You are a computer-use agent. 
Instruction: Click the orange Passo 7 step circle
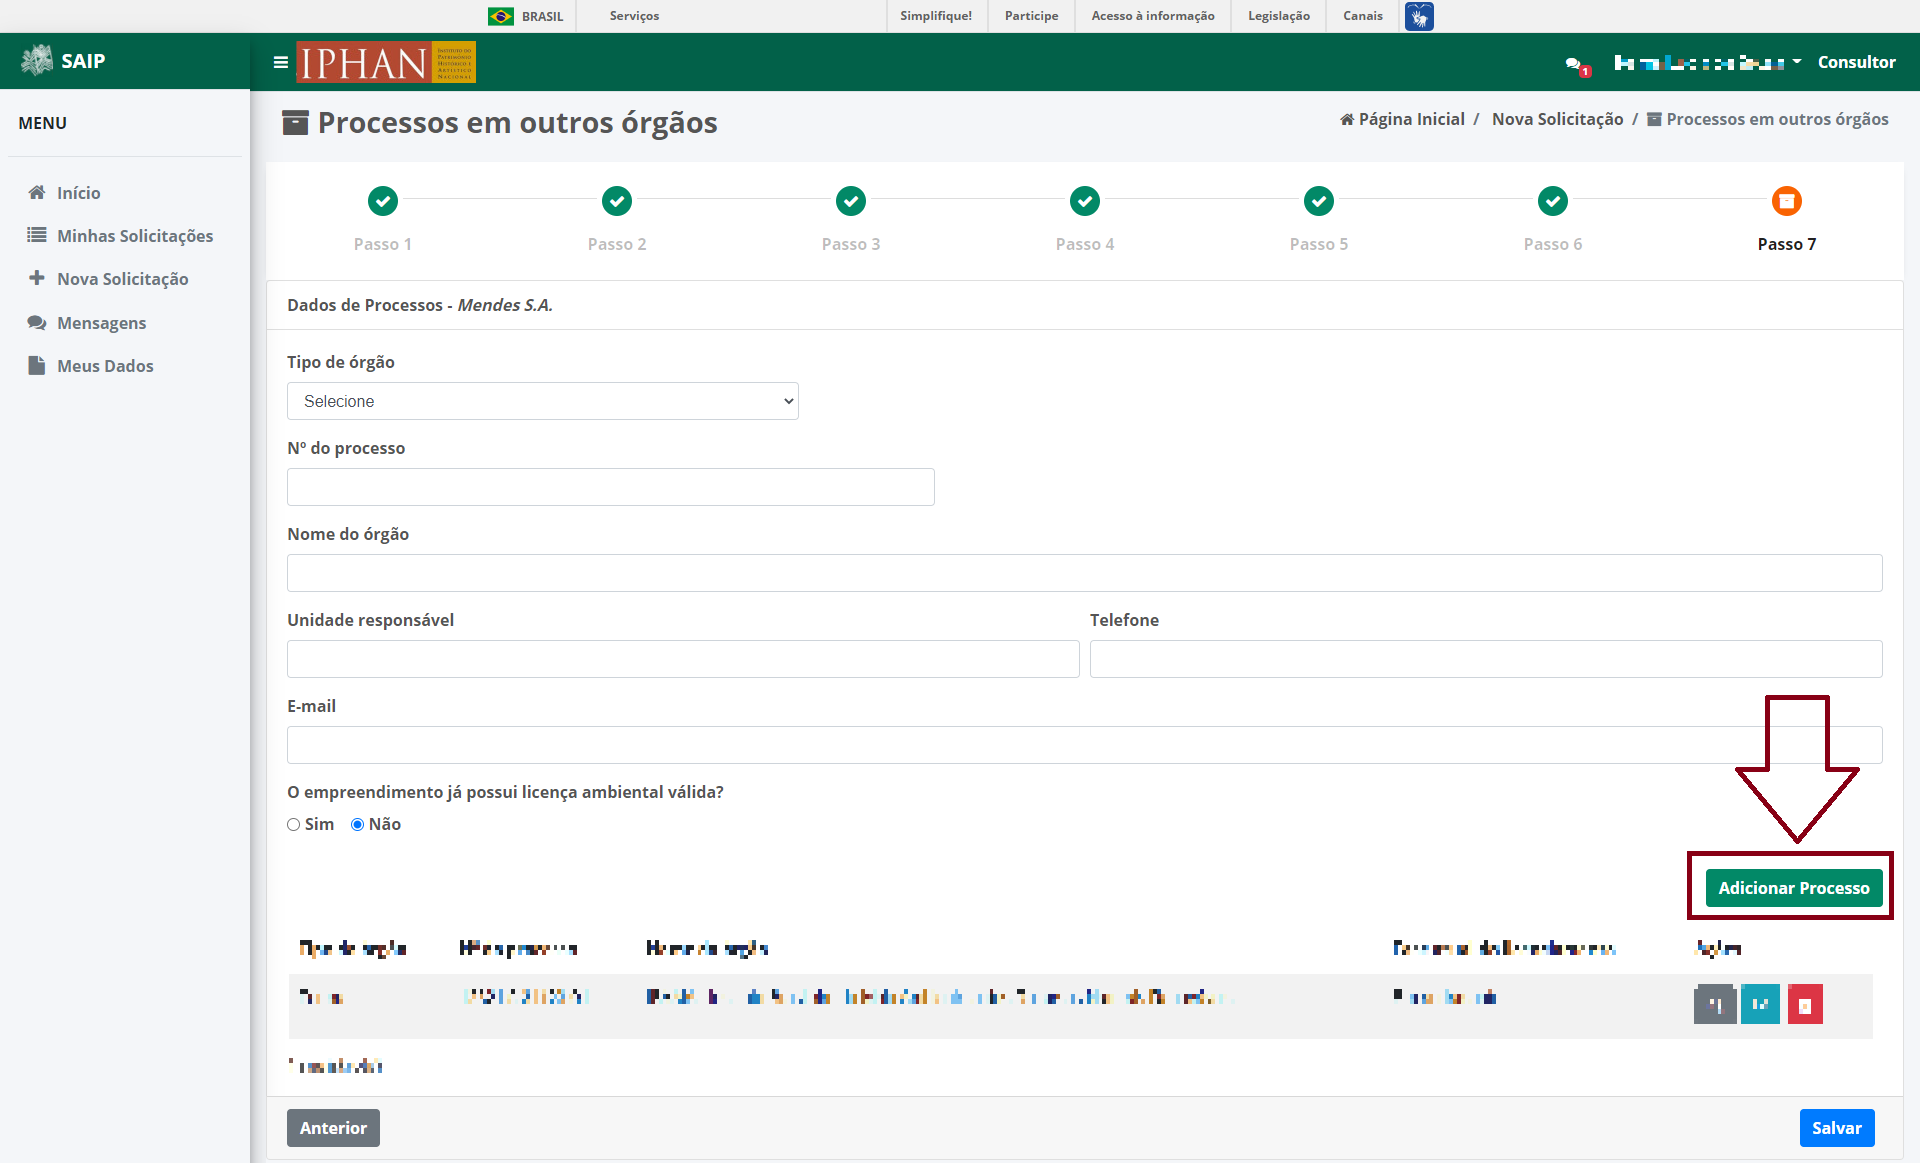tap(1787, 201)
